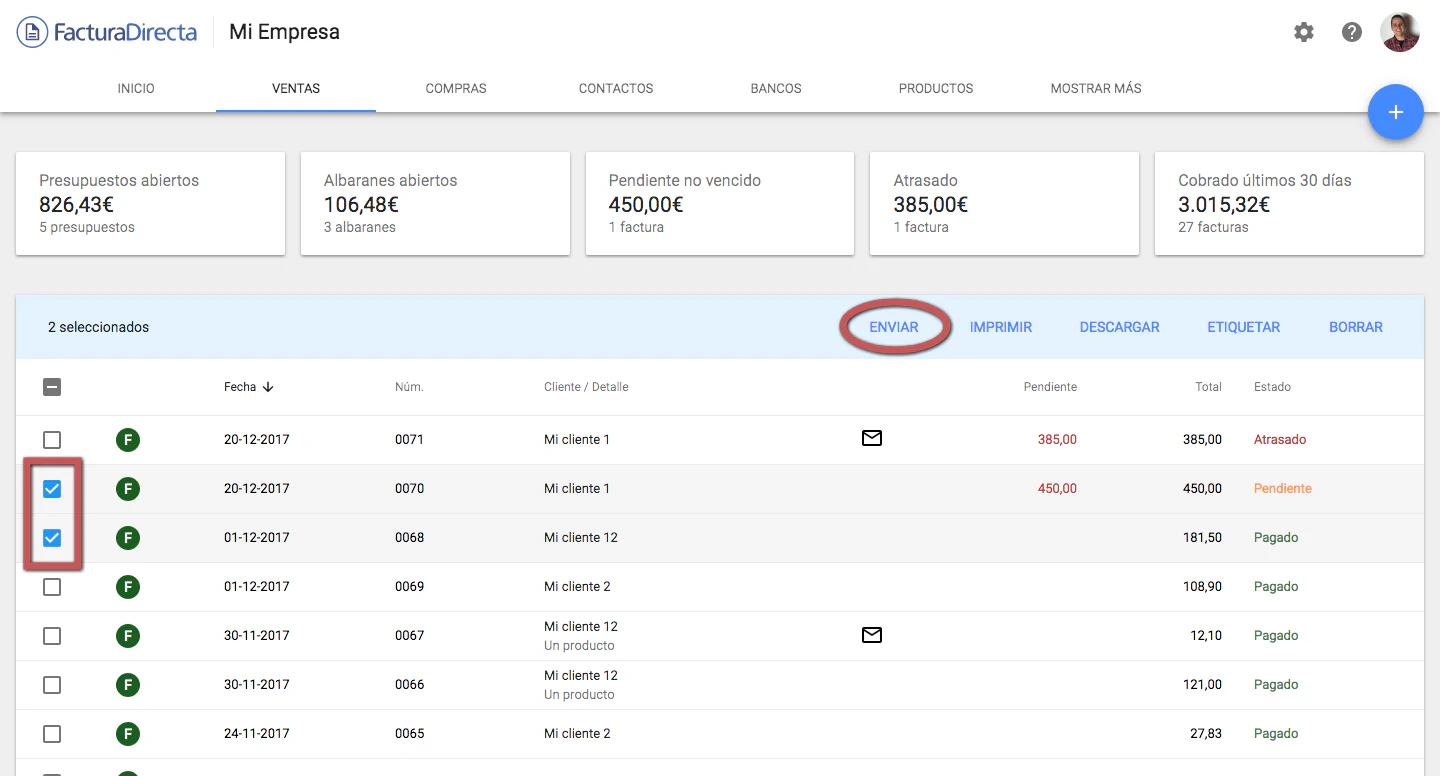Uncheck the checkbox for invoice 0070
Viewport: 1440px width, 776px height.
(x=52, y=489)
